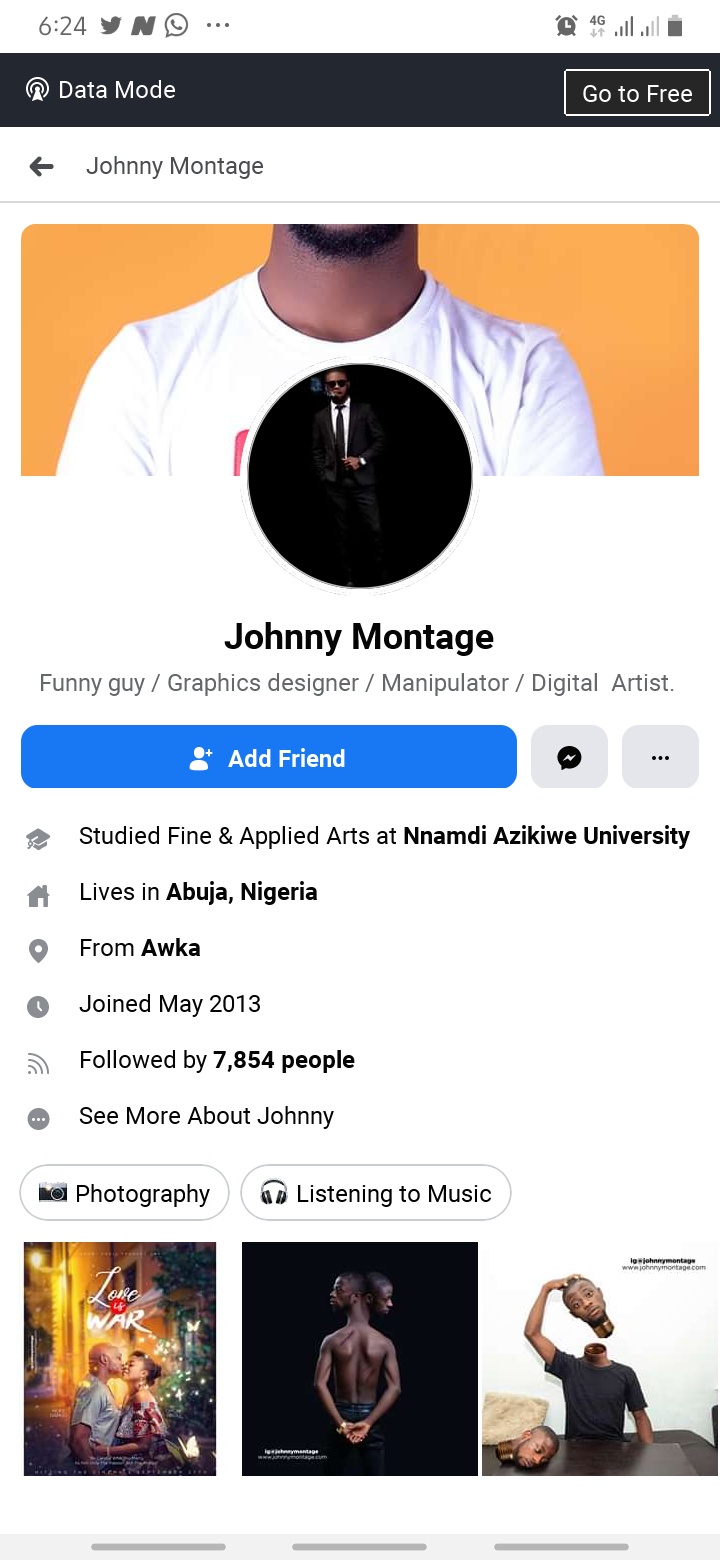Tap the Awka hometown link

tap(170, 948)
